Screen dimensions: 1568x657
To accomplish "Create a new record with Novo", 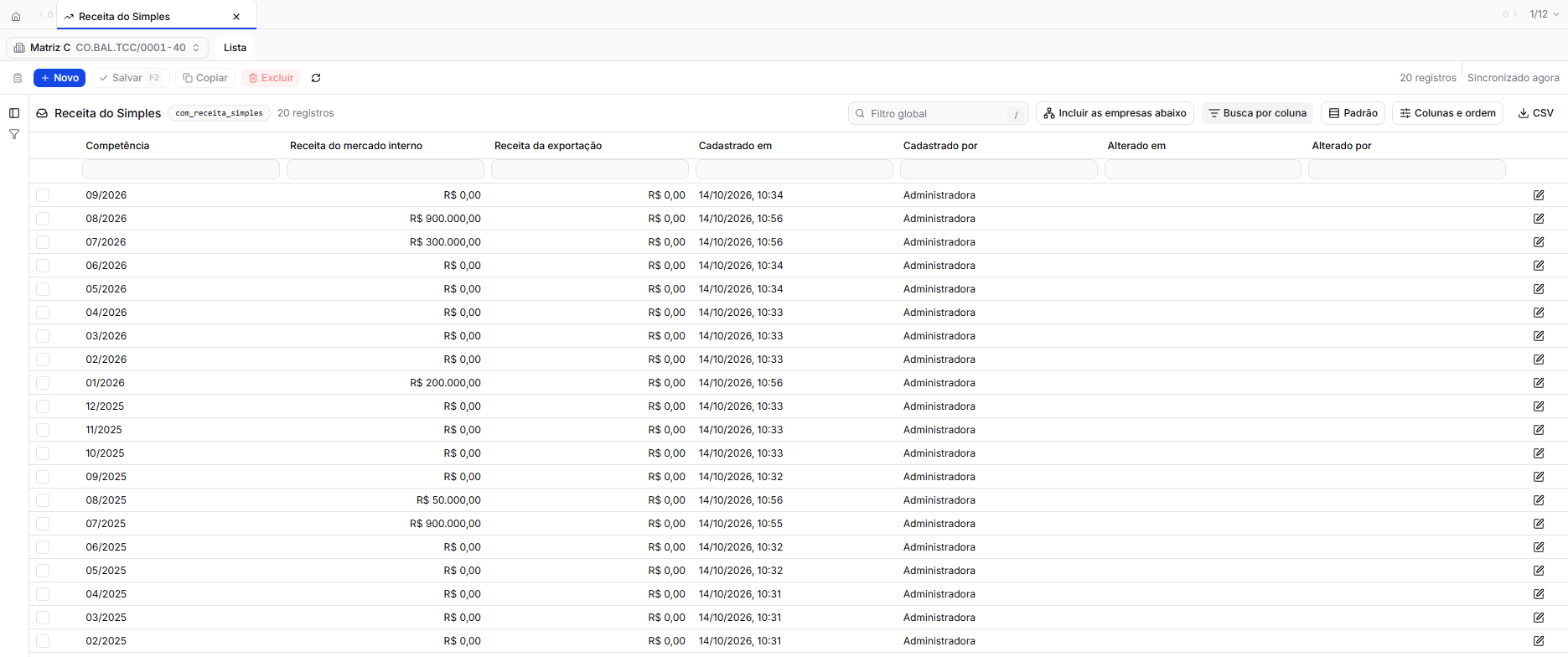I will [60, 78].
